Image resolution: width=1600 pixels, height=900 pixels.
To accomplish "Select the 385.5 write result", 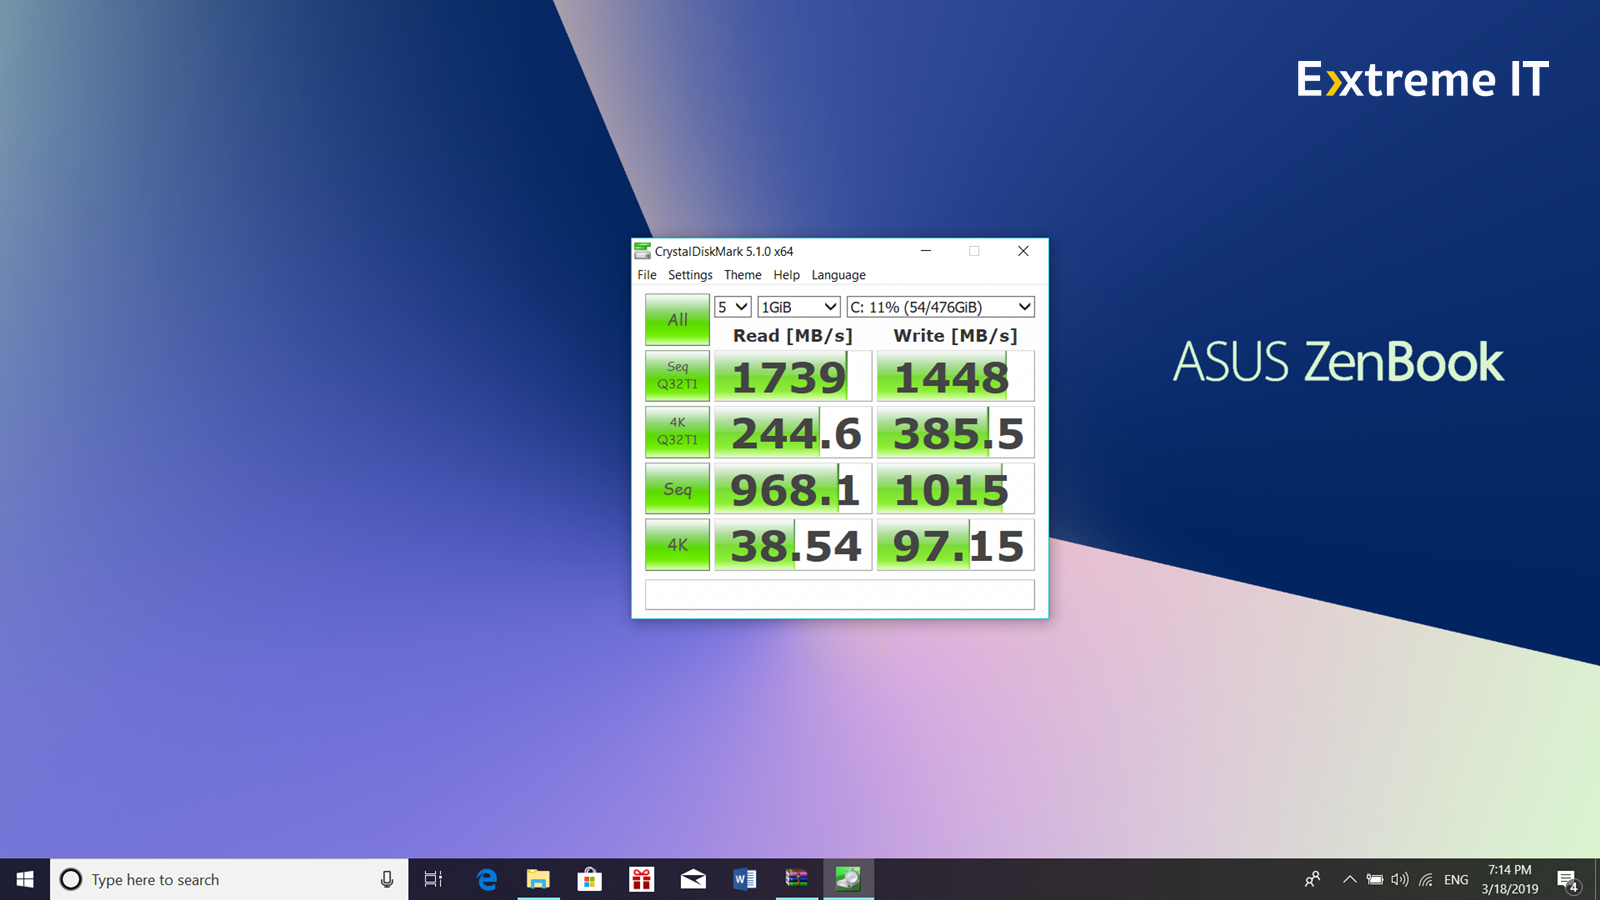I will (x=955, y=432).
